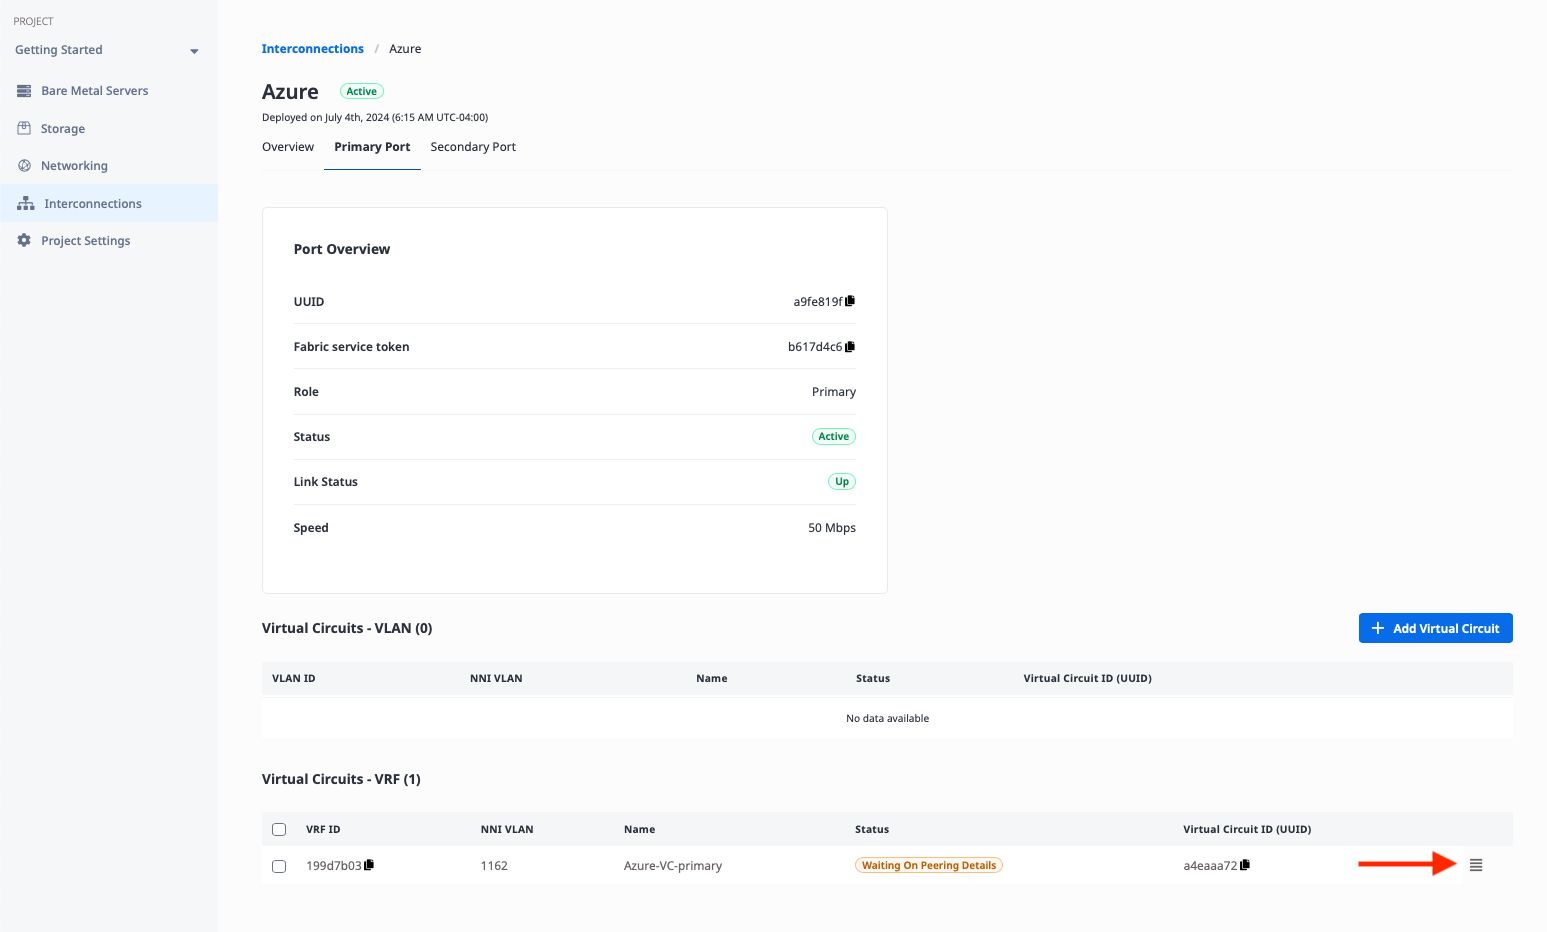Click the Azure-VC-primary name cell
This screenshot has width=1547, height=932.
click(x=673, y=866)
